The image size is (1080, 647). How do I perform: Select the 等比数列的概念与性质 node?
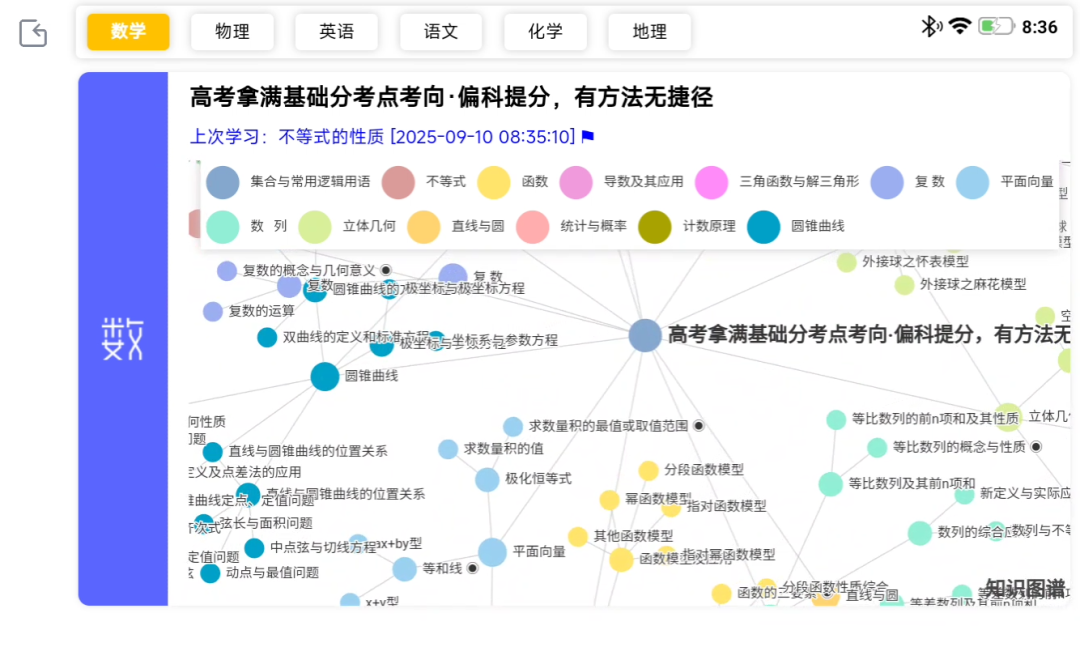tap(877, 448)
